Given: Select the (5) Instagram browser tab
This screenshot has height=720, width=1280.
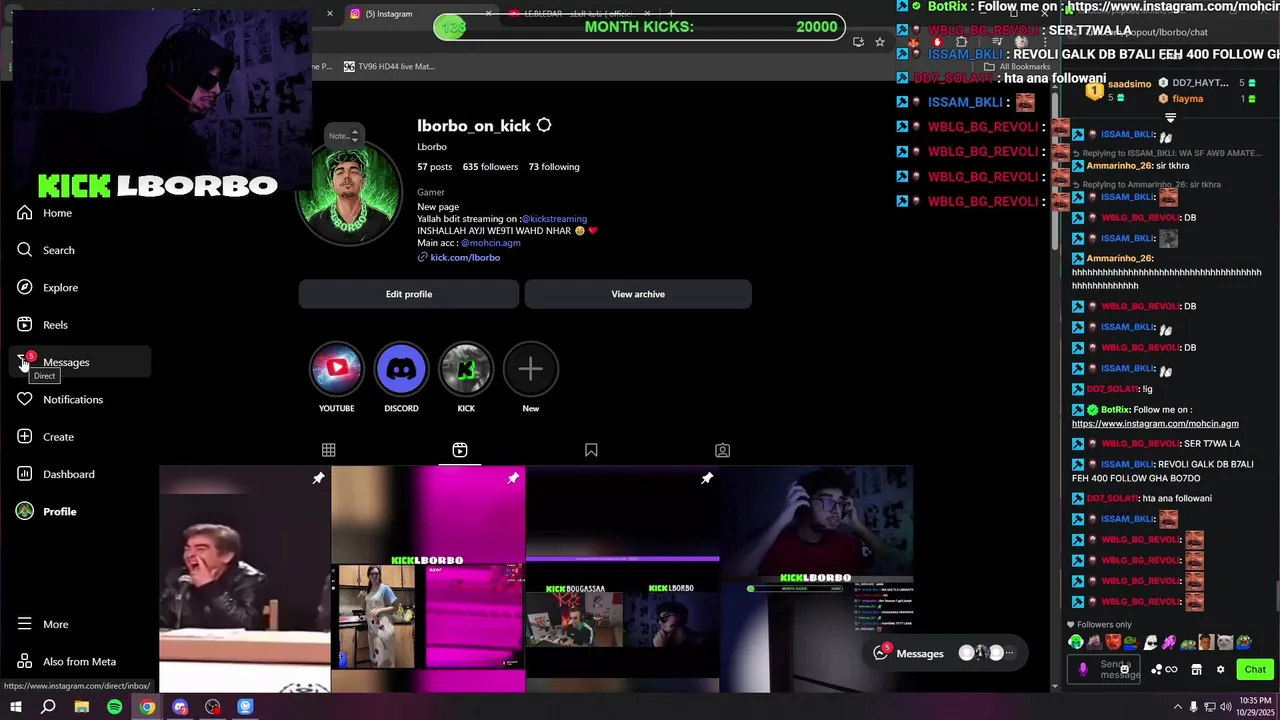Looking at the screenshot, I should pyautogui.click(x=420, y=14).
